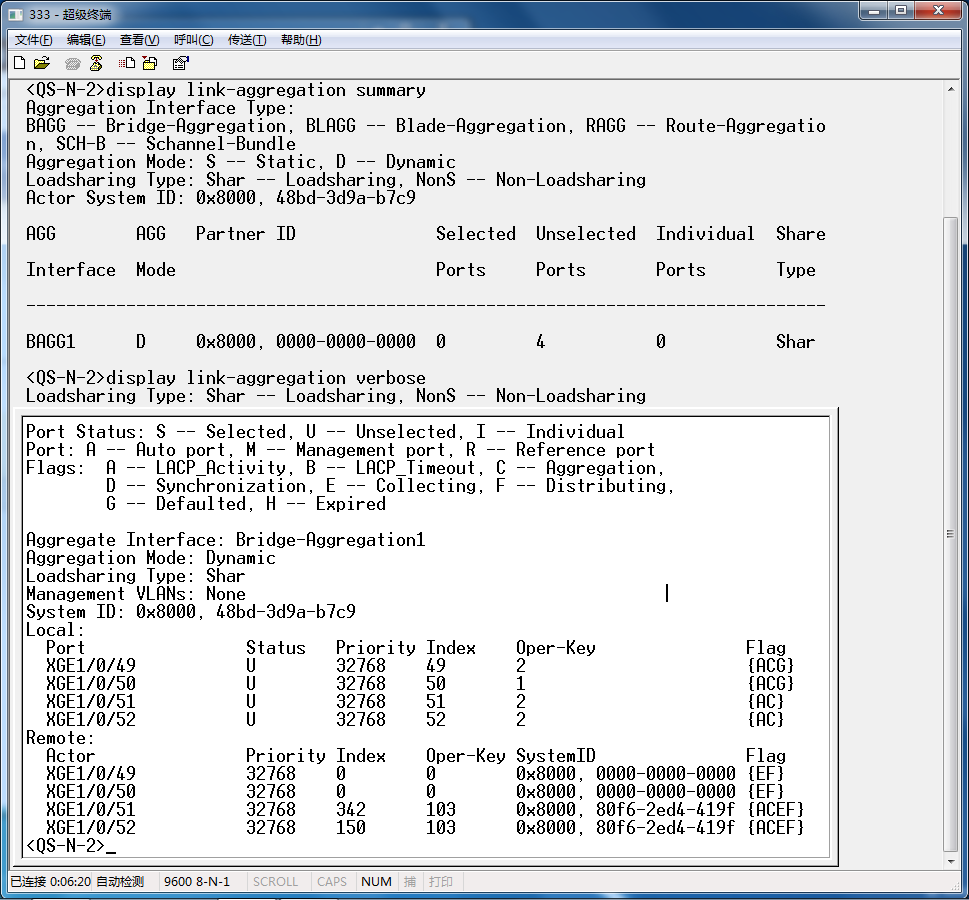Image resolution: width=969 pixels, height=900 pixels.
Task: Click the Receive file toolbar icon
Action: (x=150, y=63)
